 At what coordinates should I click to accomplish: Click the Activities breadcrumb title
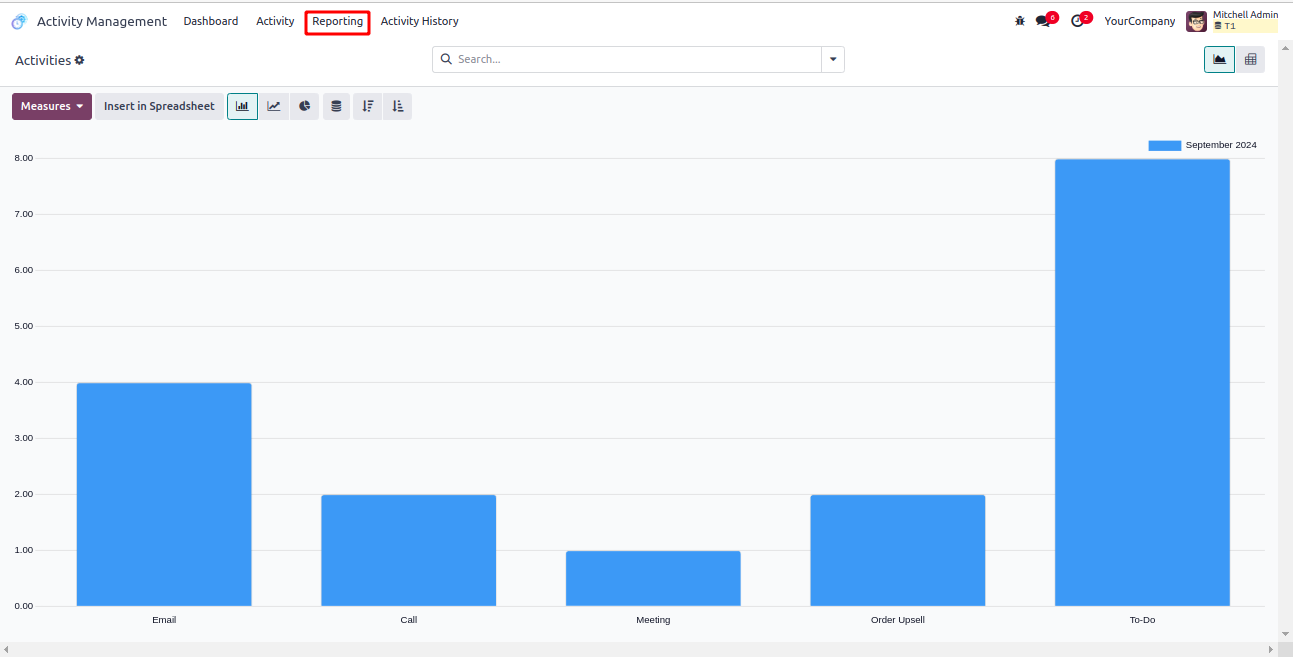[43, 60]
